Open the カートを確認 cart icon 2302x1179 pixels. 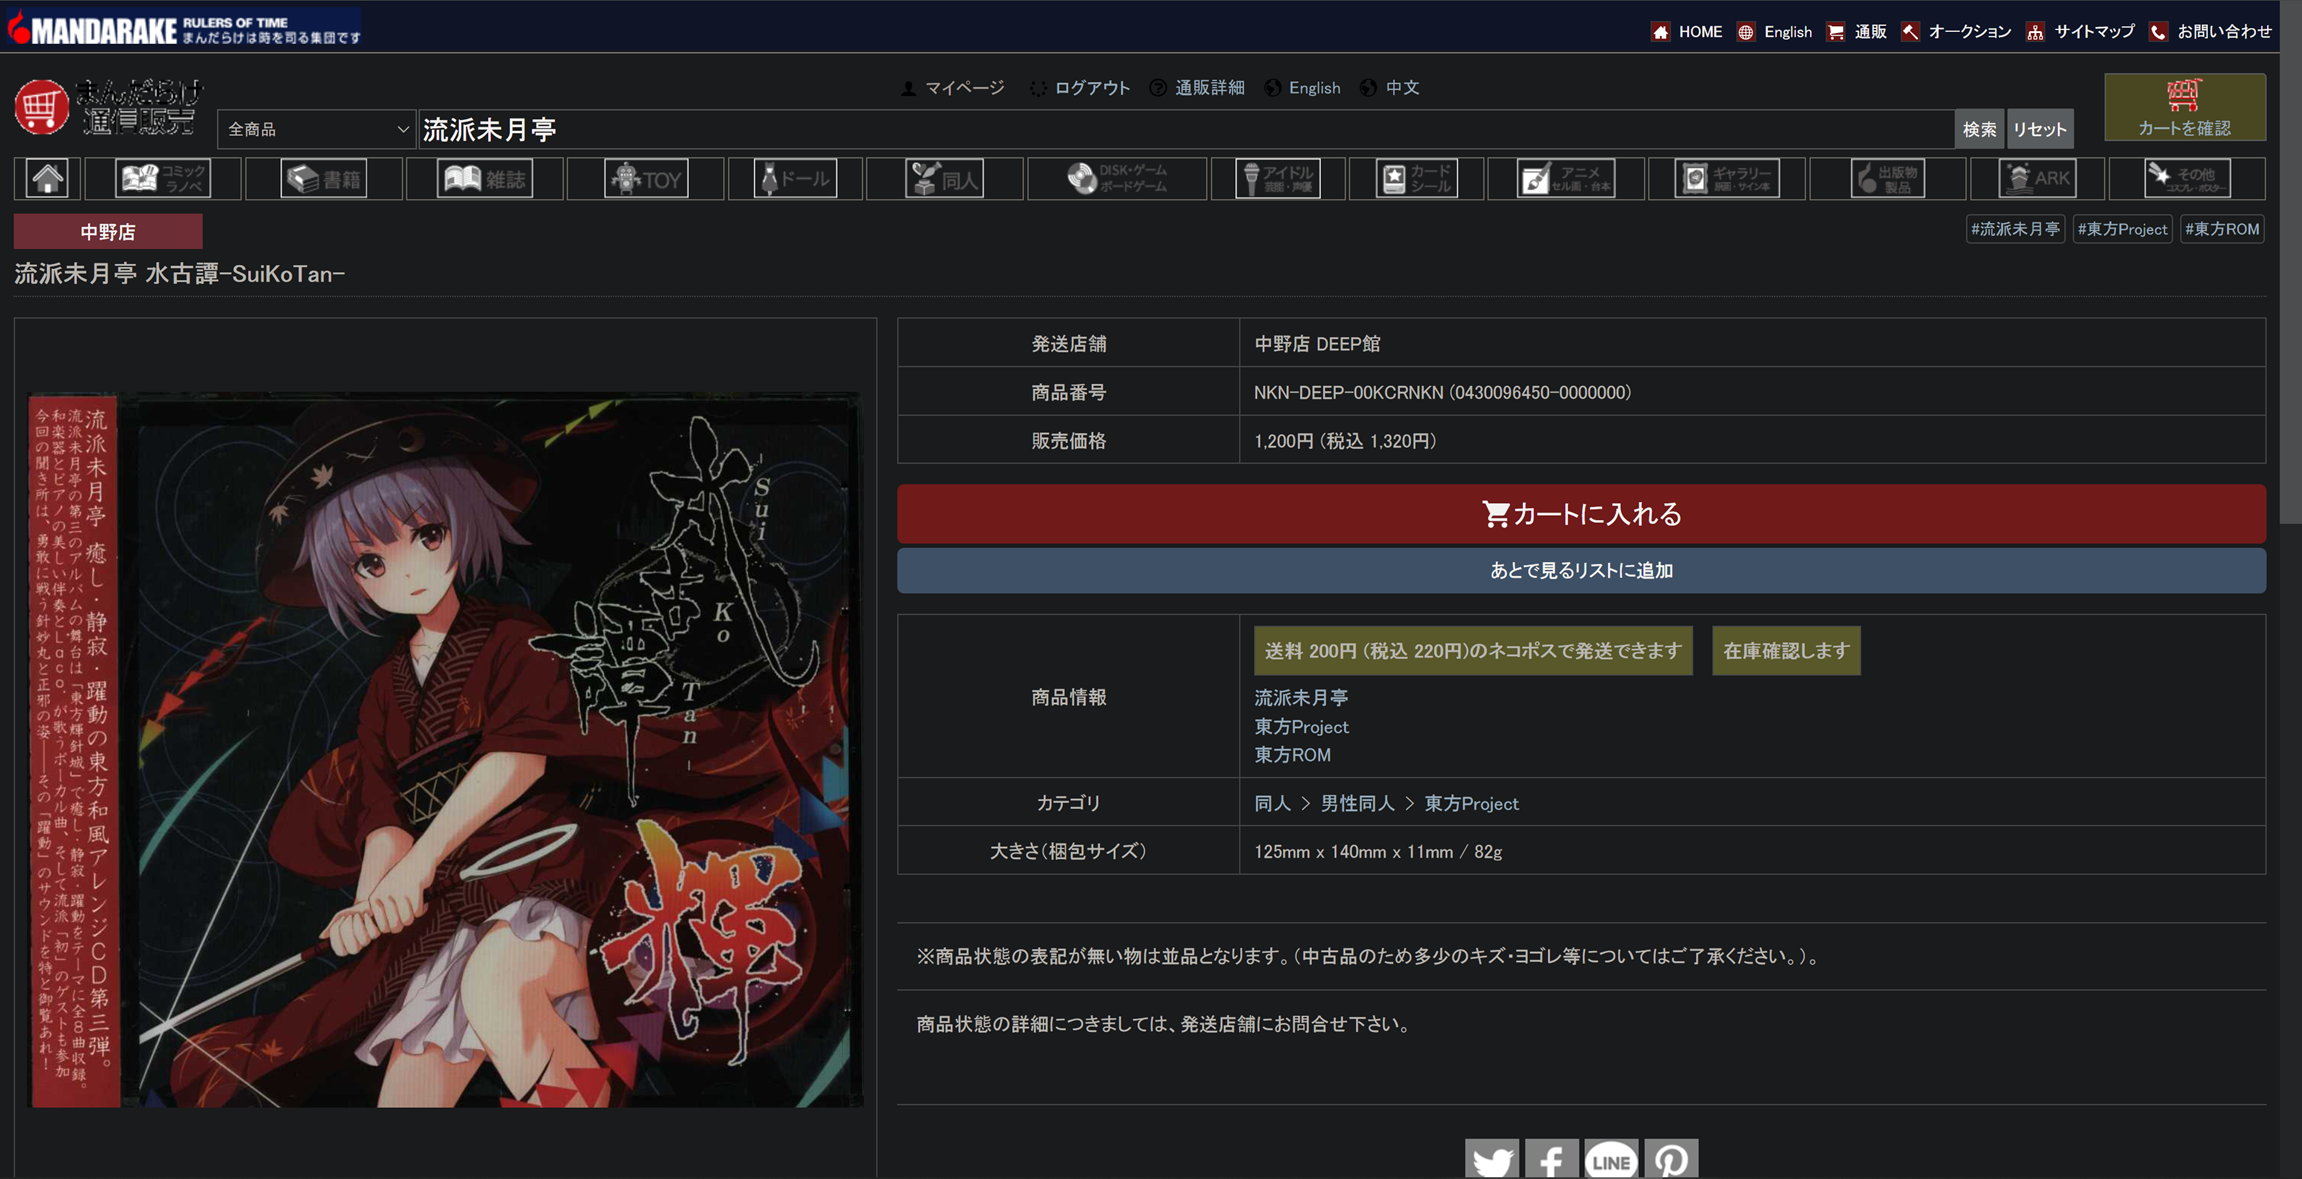tap(2184, 107)
